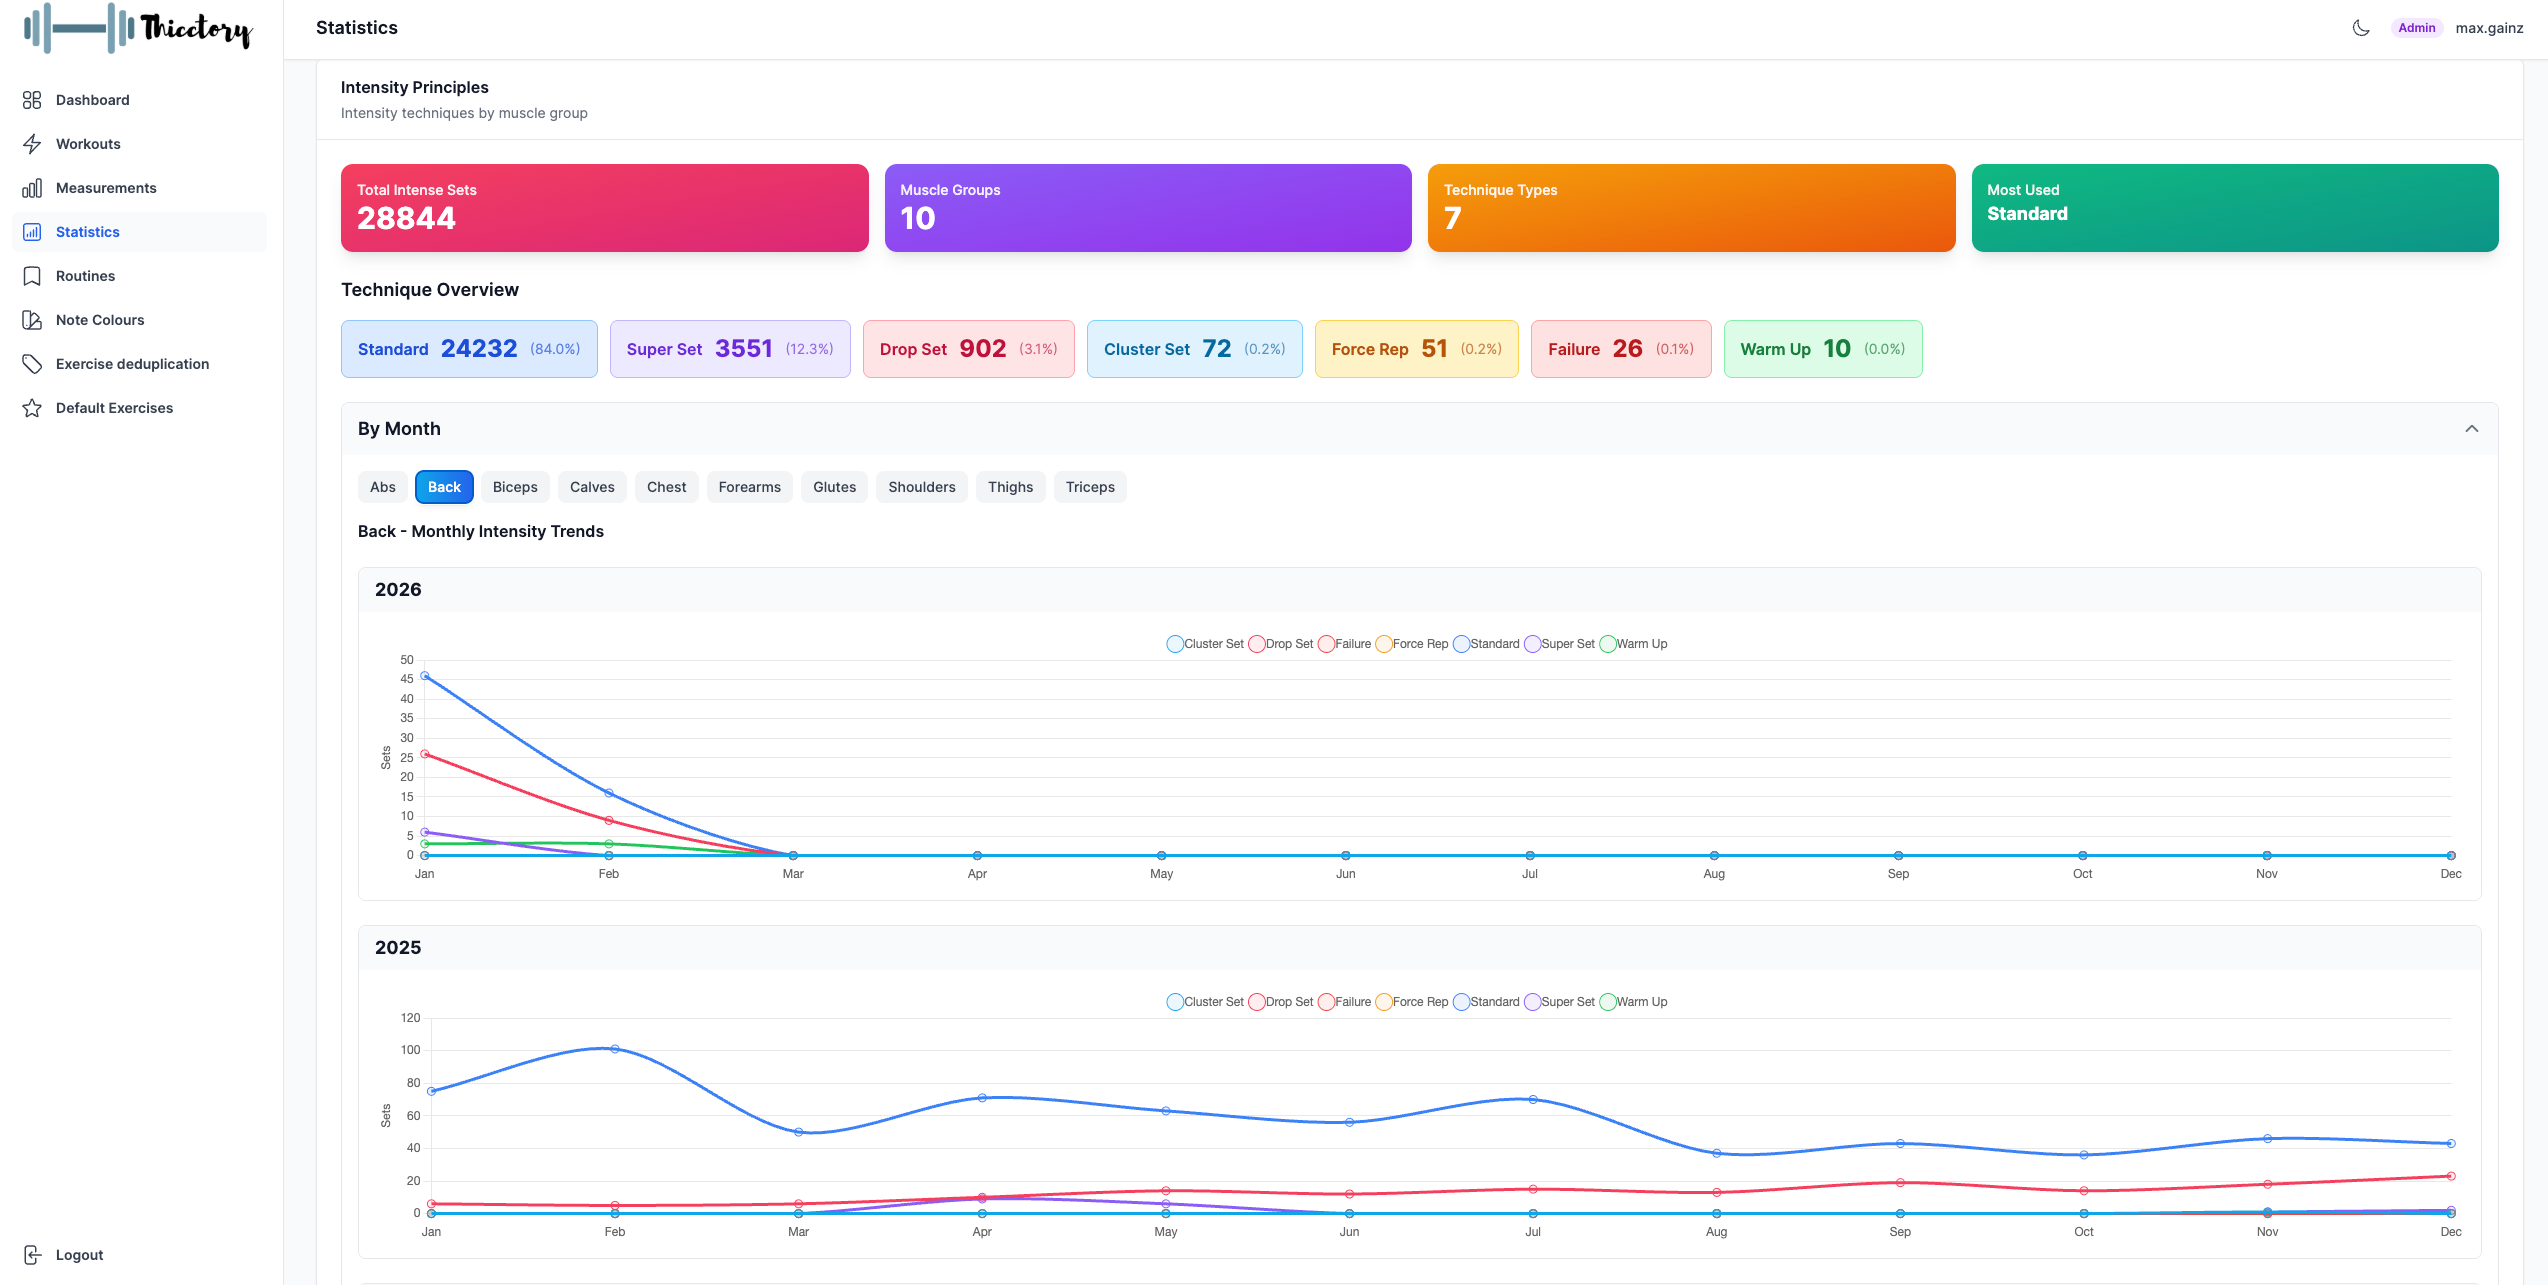Hide the Drop Set line in the 2026 chart
The height and width of the screenshot is (1285, 2548).
point(1281,643)
